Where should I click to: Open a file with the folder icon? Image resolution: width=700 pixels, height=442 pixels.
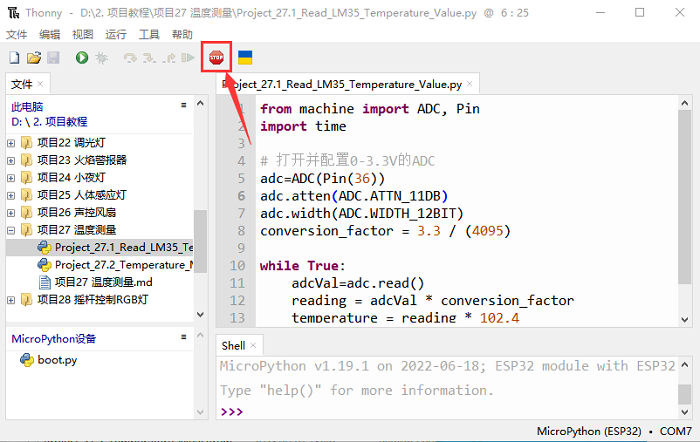tap(34, 59)
